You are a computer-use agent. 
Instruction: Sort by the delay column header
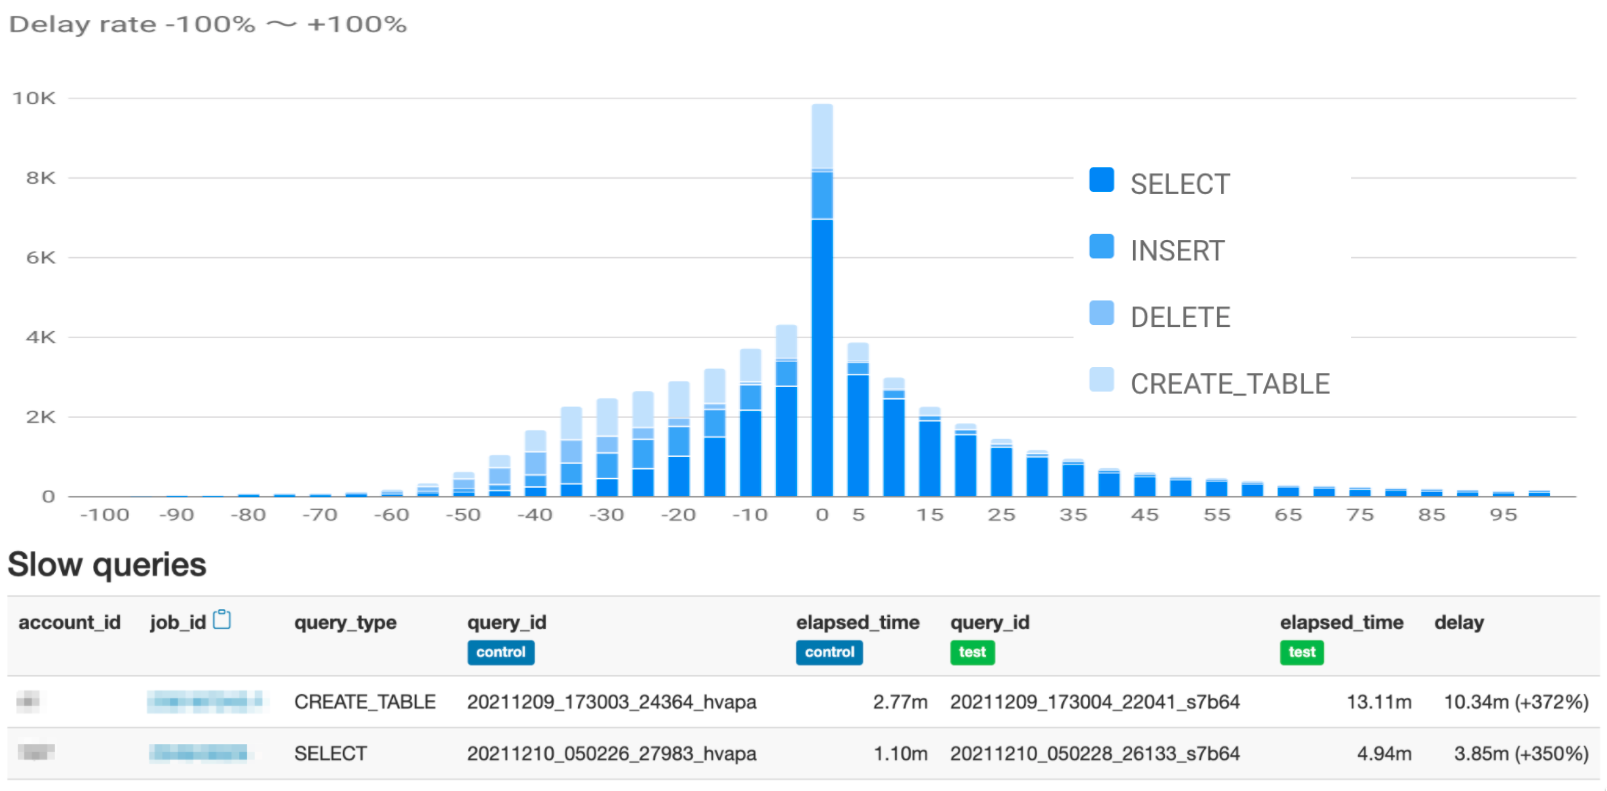[1458, 623]
